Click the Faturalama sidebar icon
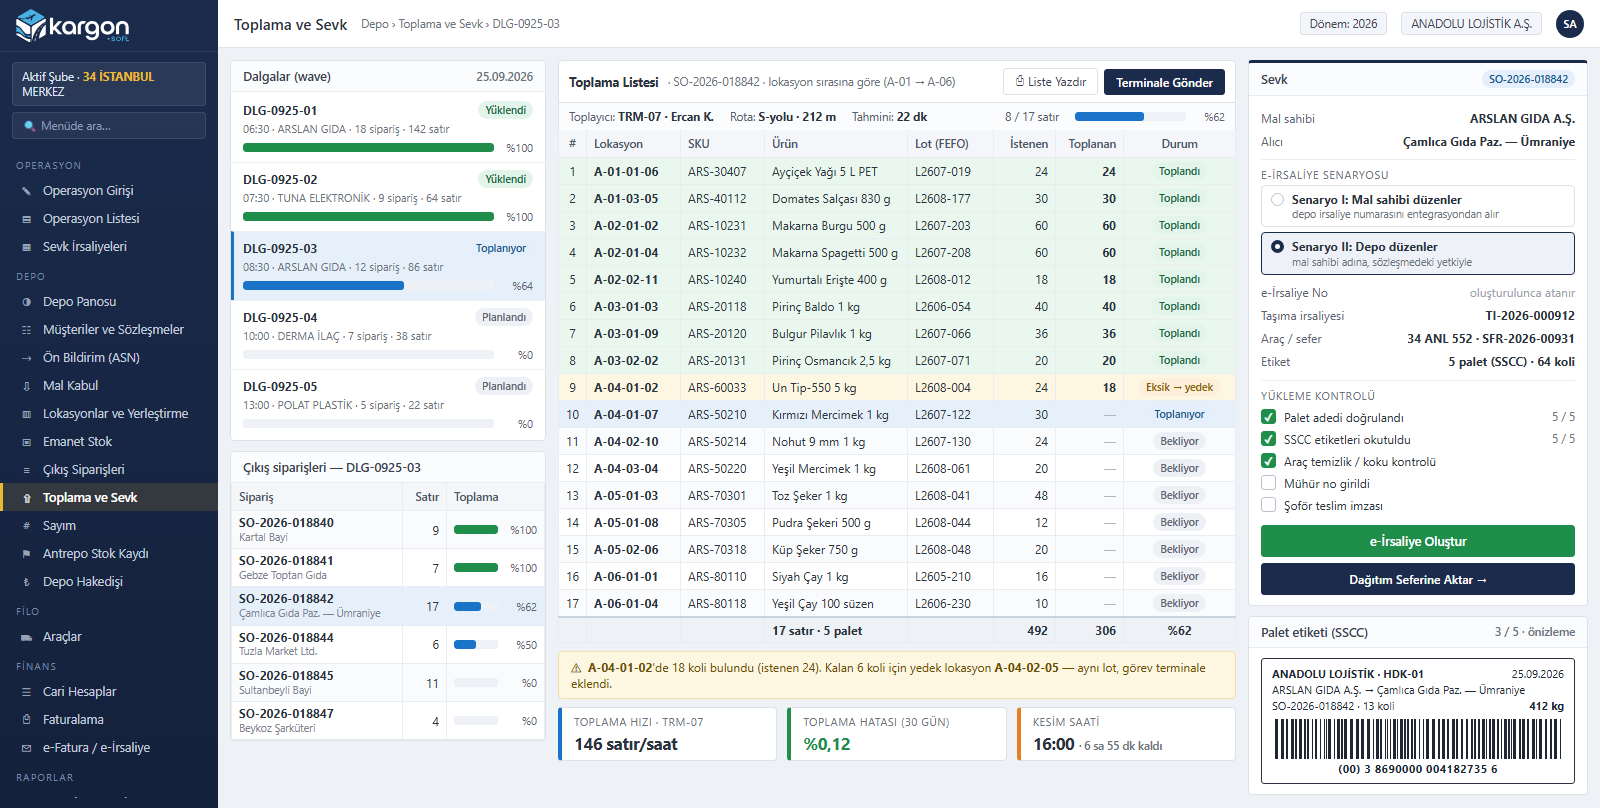This screenshot has width=1600, height=808. point(26,720)
